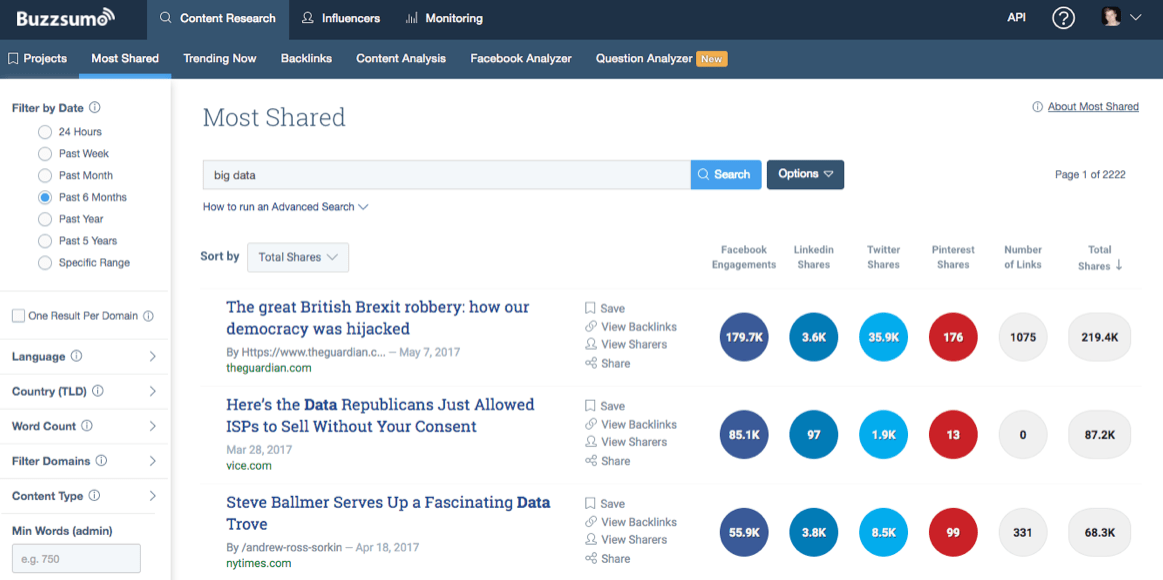Open the Brexit robbery article title

point(378,317)
